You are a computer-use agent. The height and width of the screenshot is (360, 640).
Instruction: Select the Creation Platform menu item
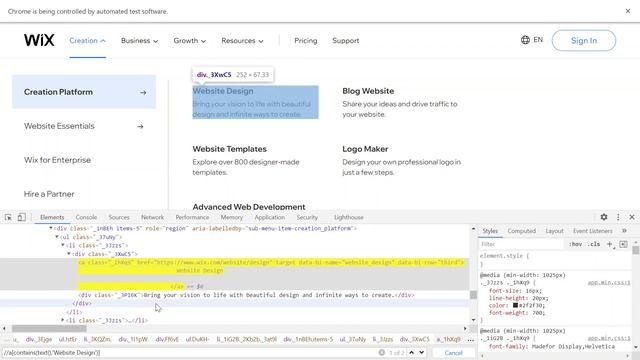[84, 92]
